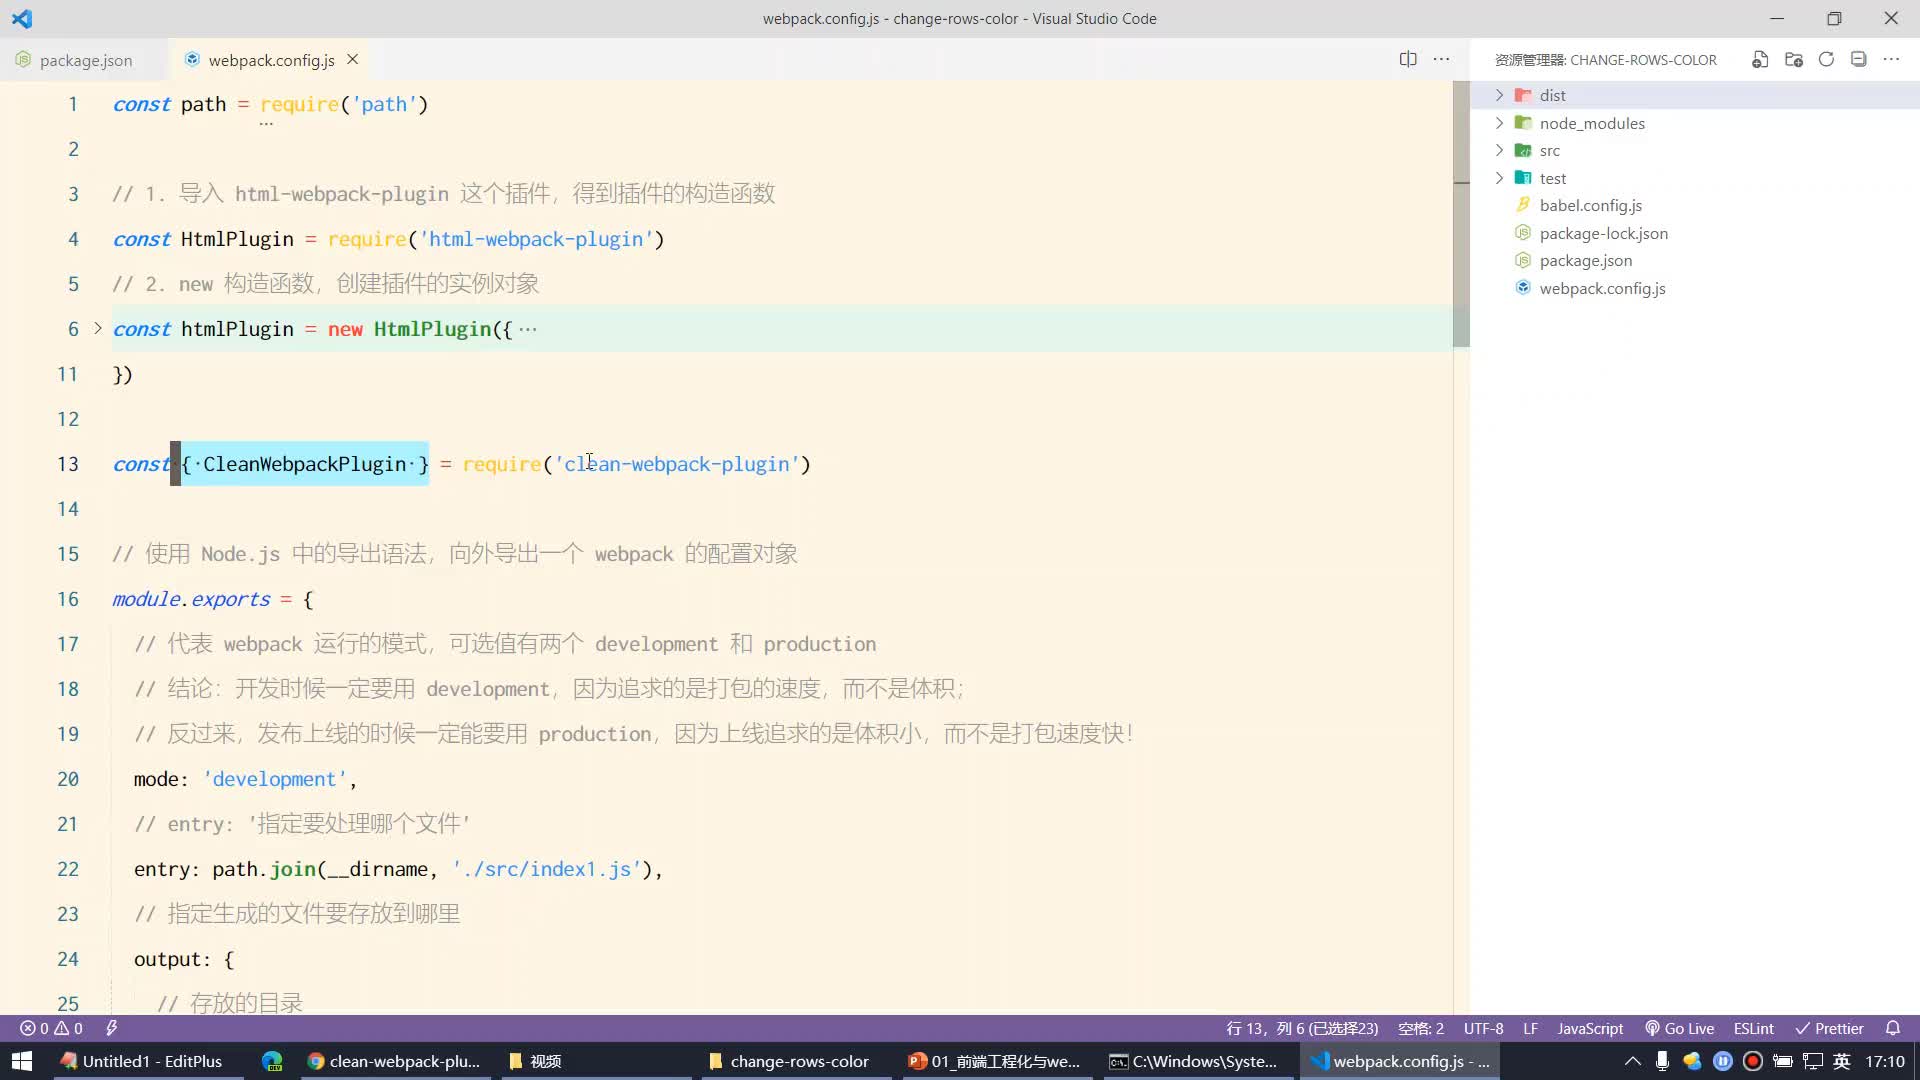Open the 视频 folder taskbar window
Viewport: 1920px width, 1080px height.
pos(594,1061)
